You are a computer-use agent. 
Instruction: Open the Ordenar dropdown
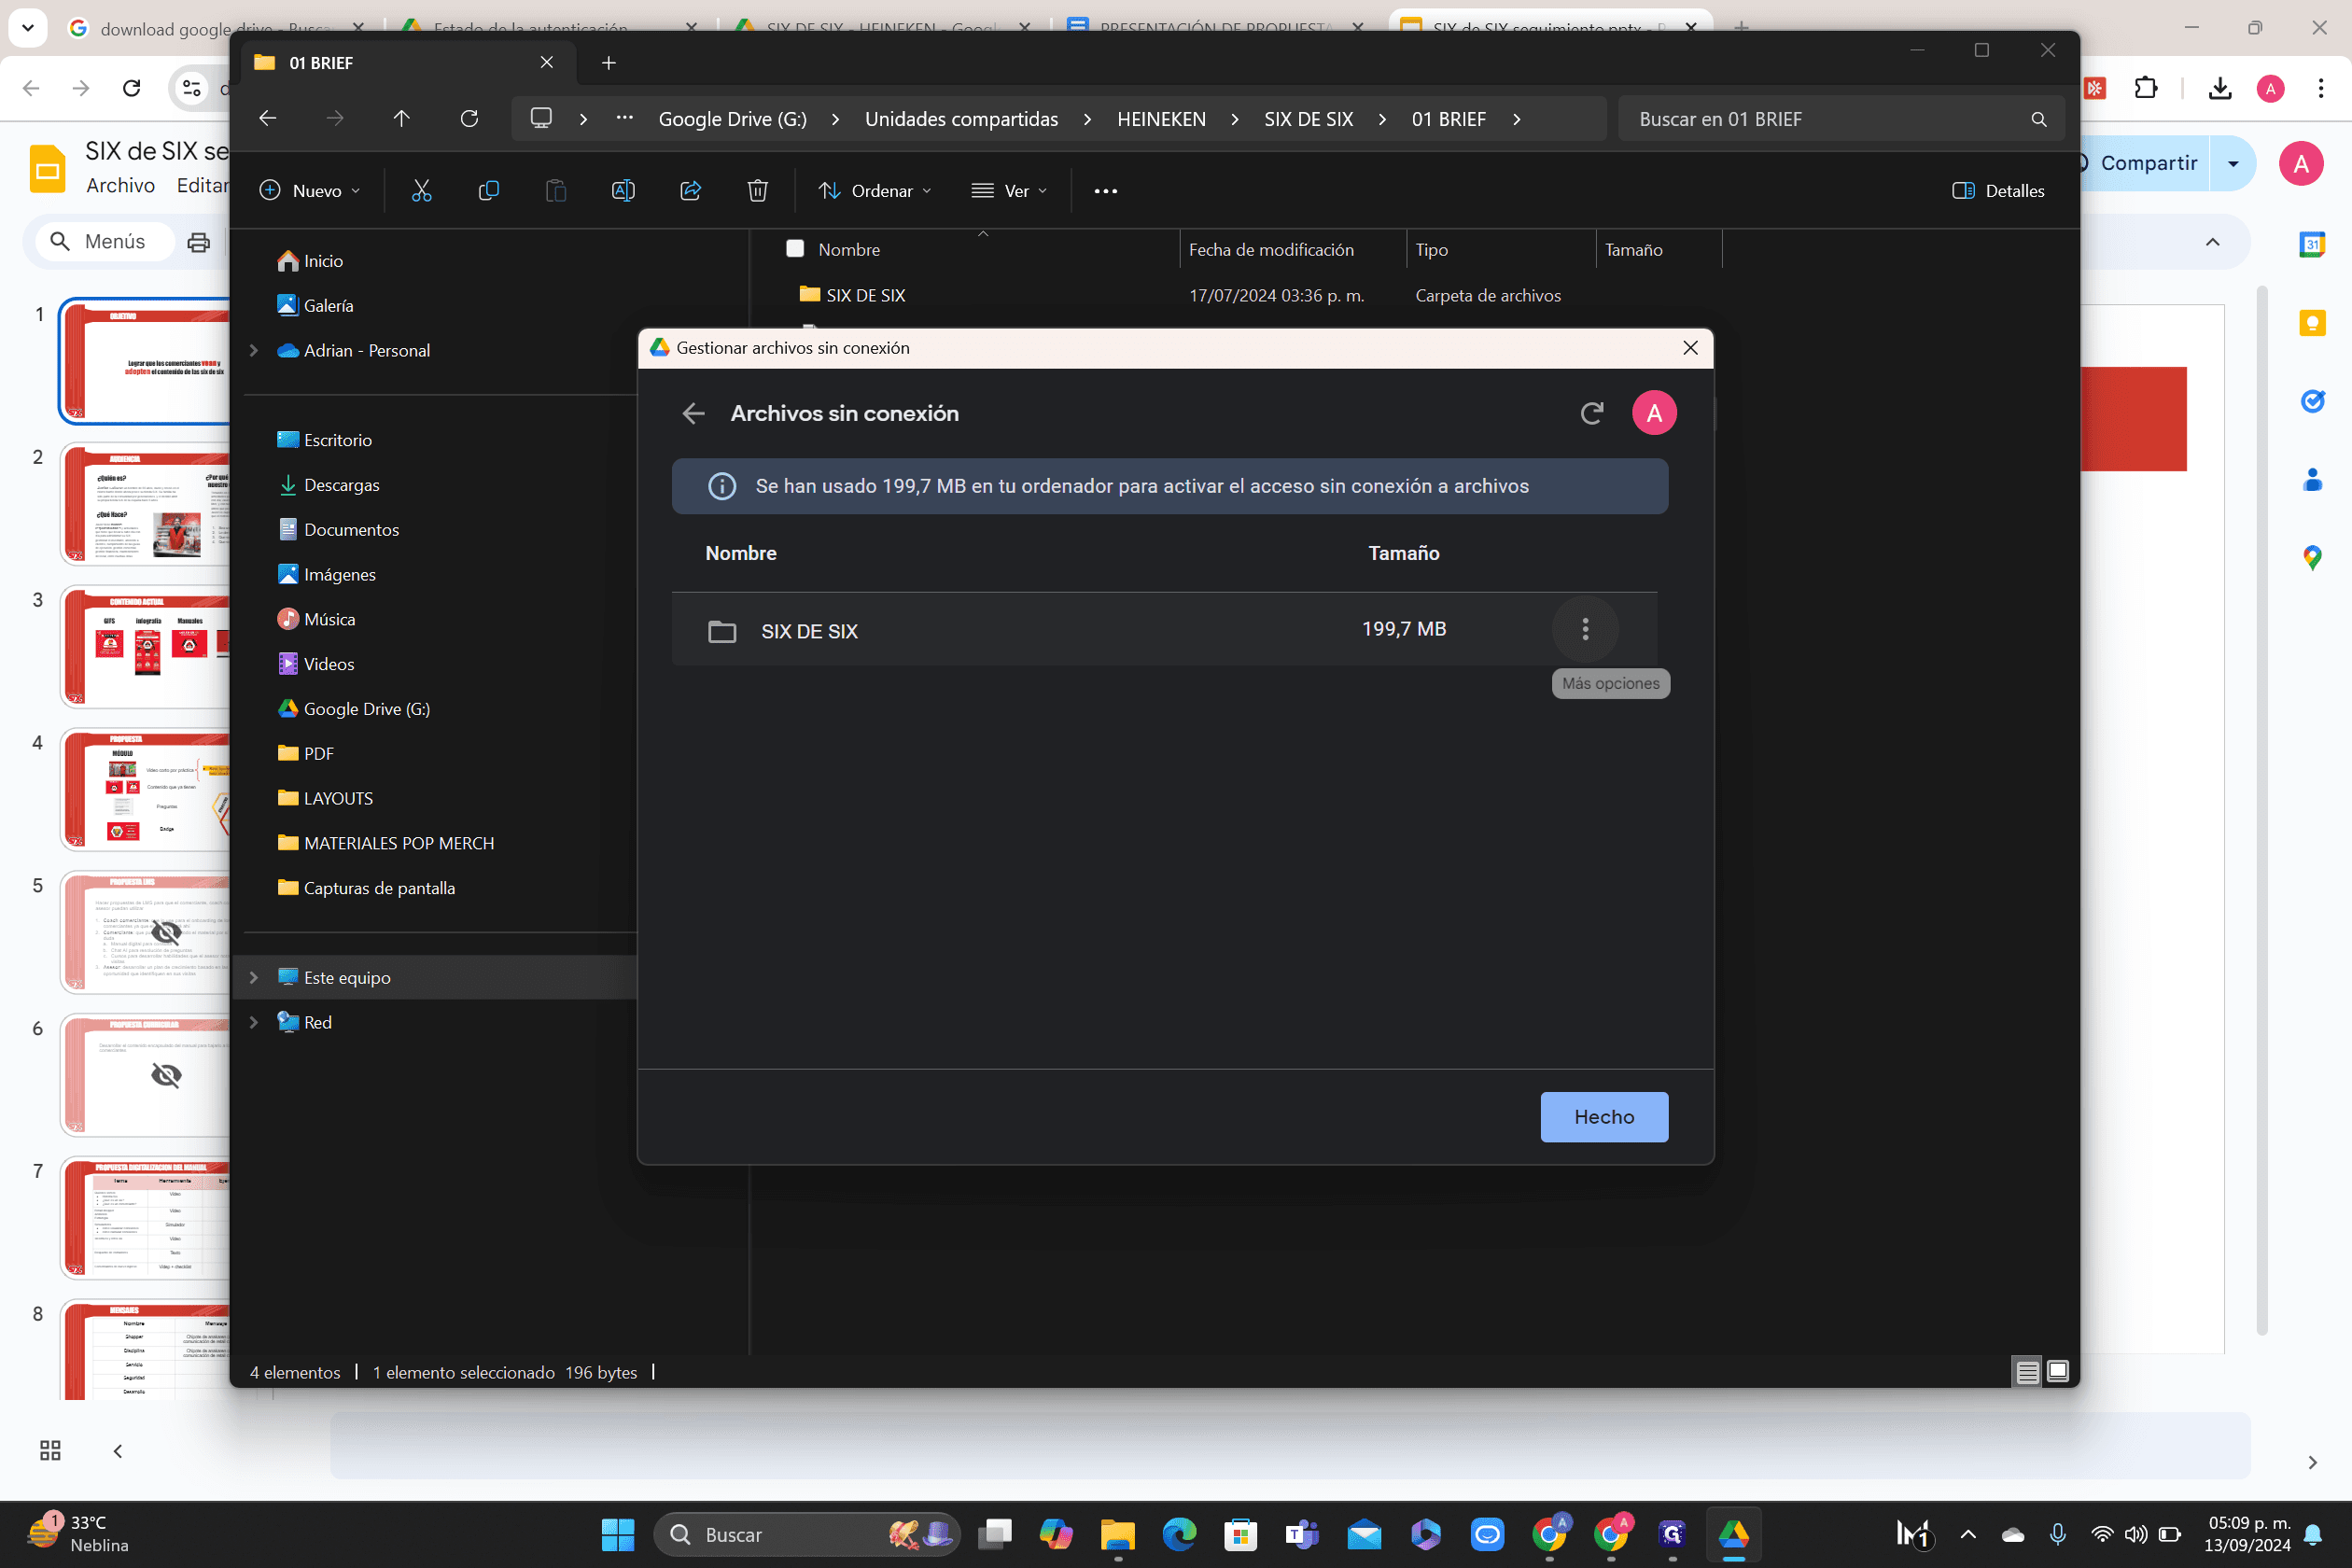[875, 190]
